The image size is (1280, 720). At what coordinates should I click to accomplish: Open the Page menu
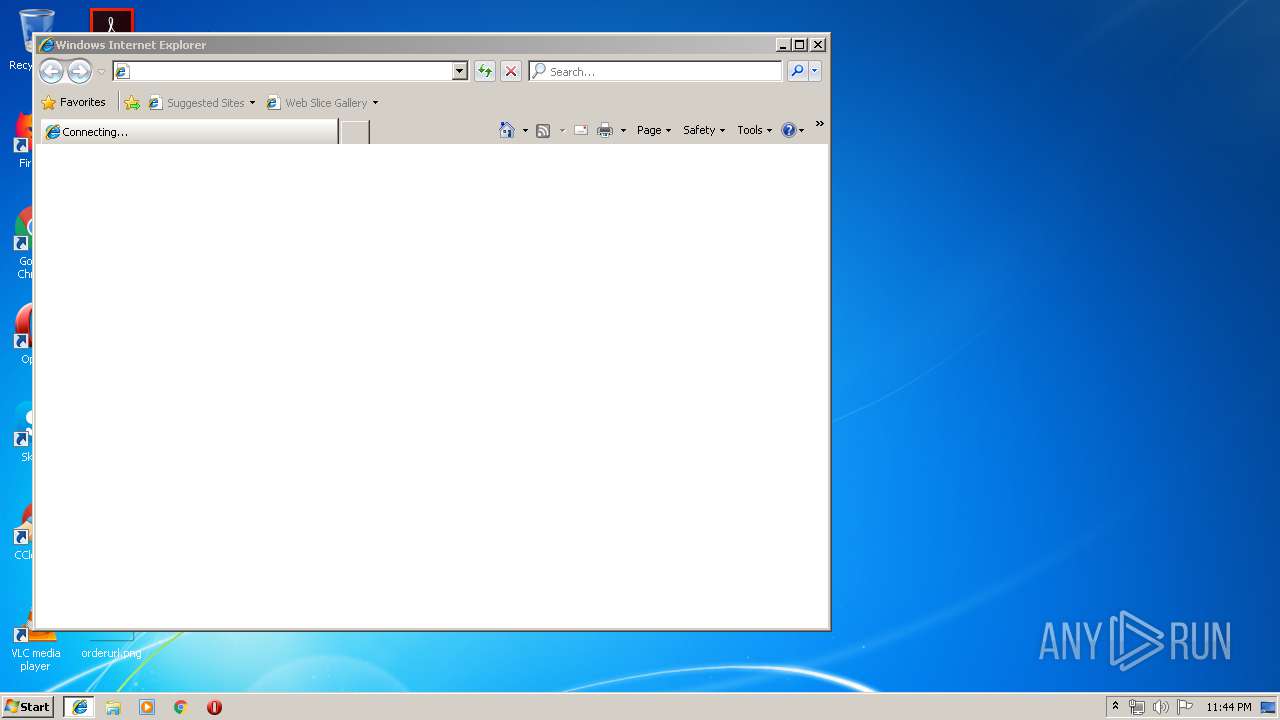(x=654, y=130)
